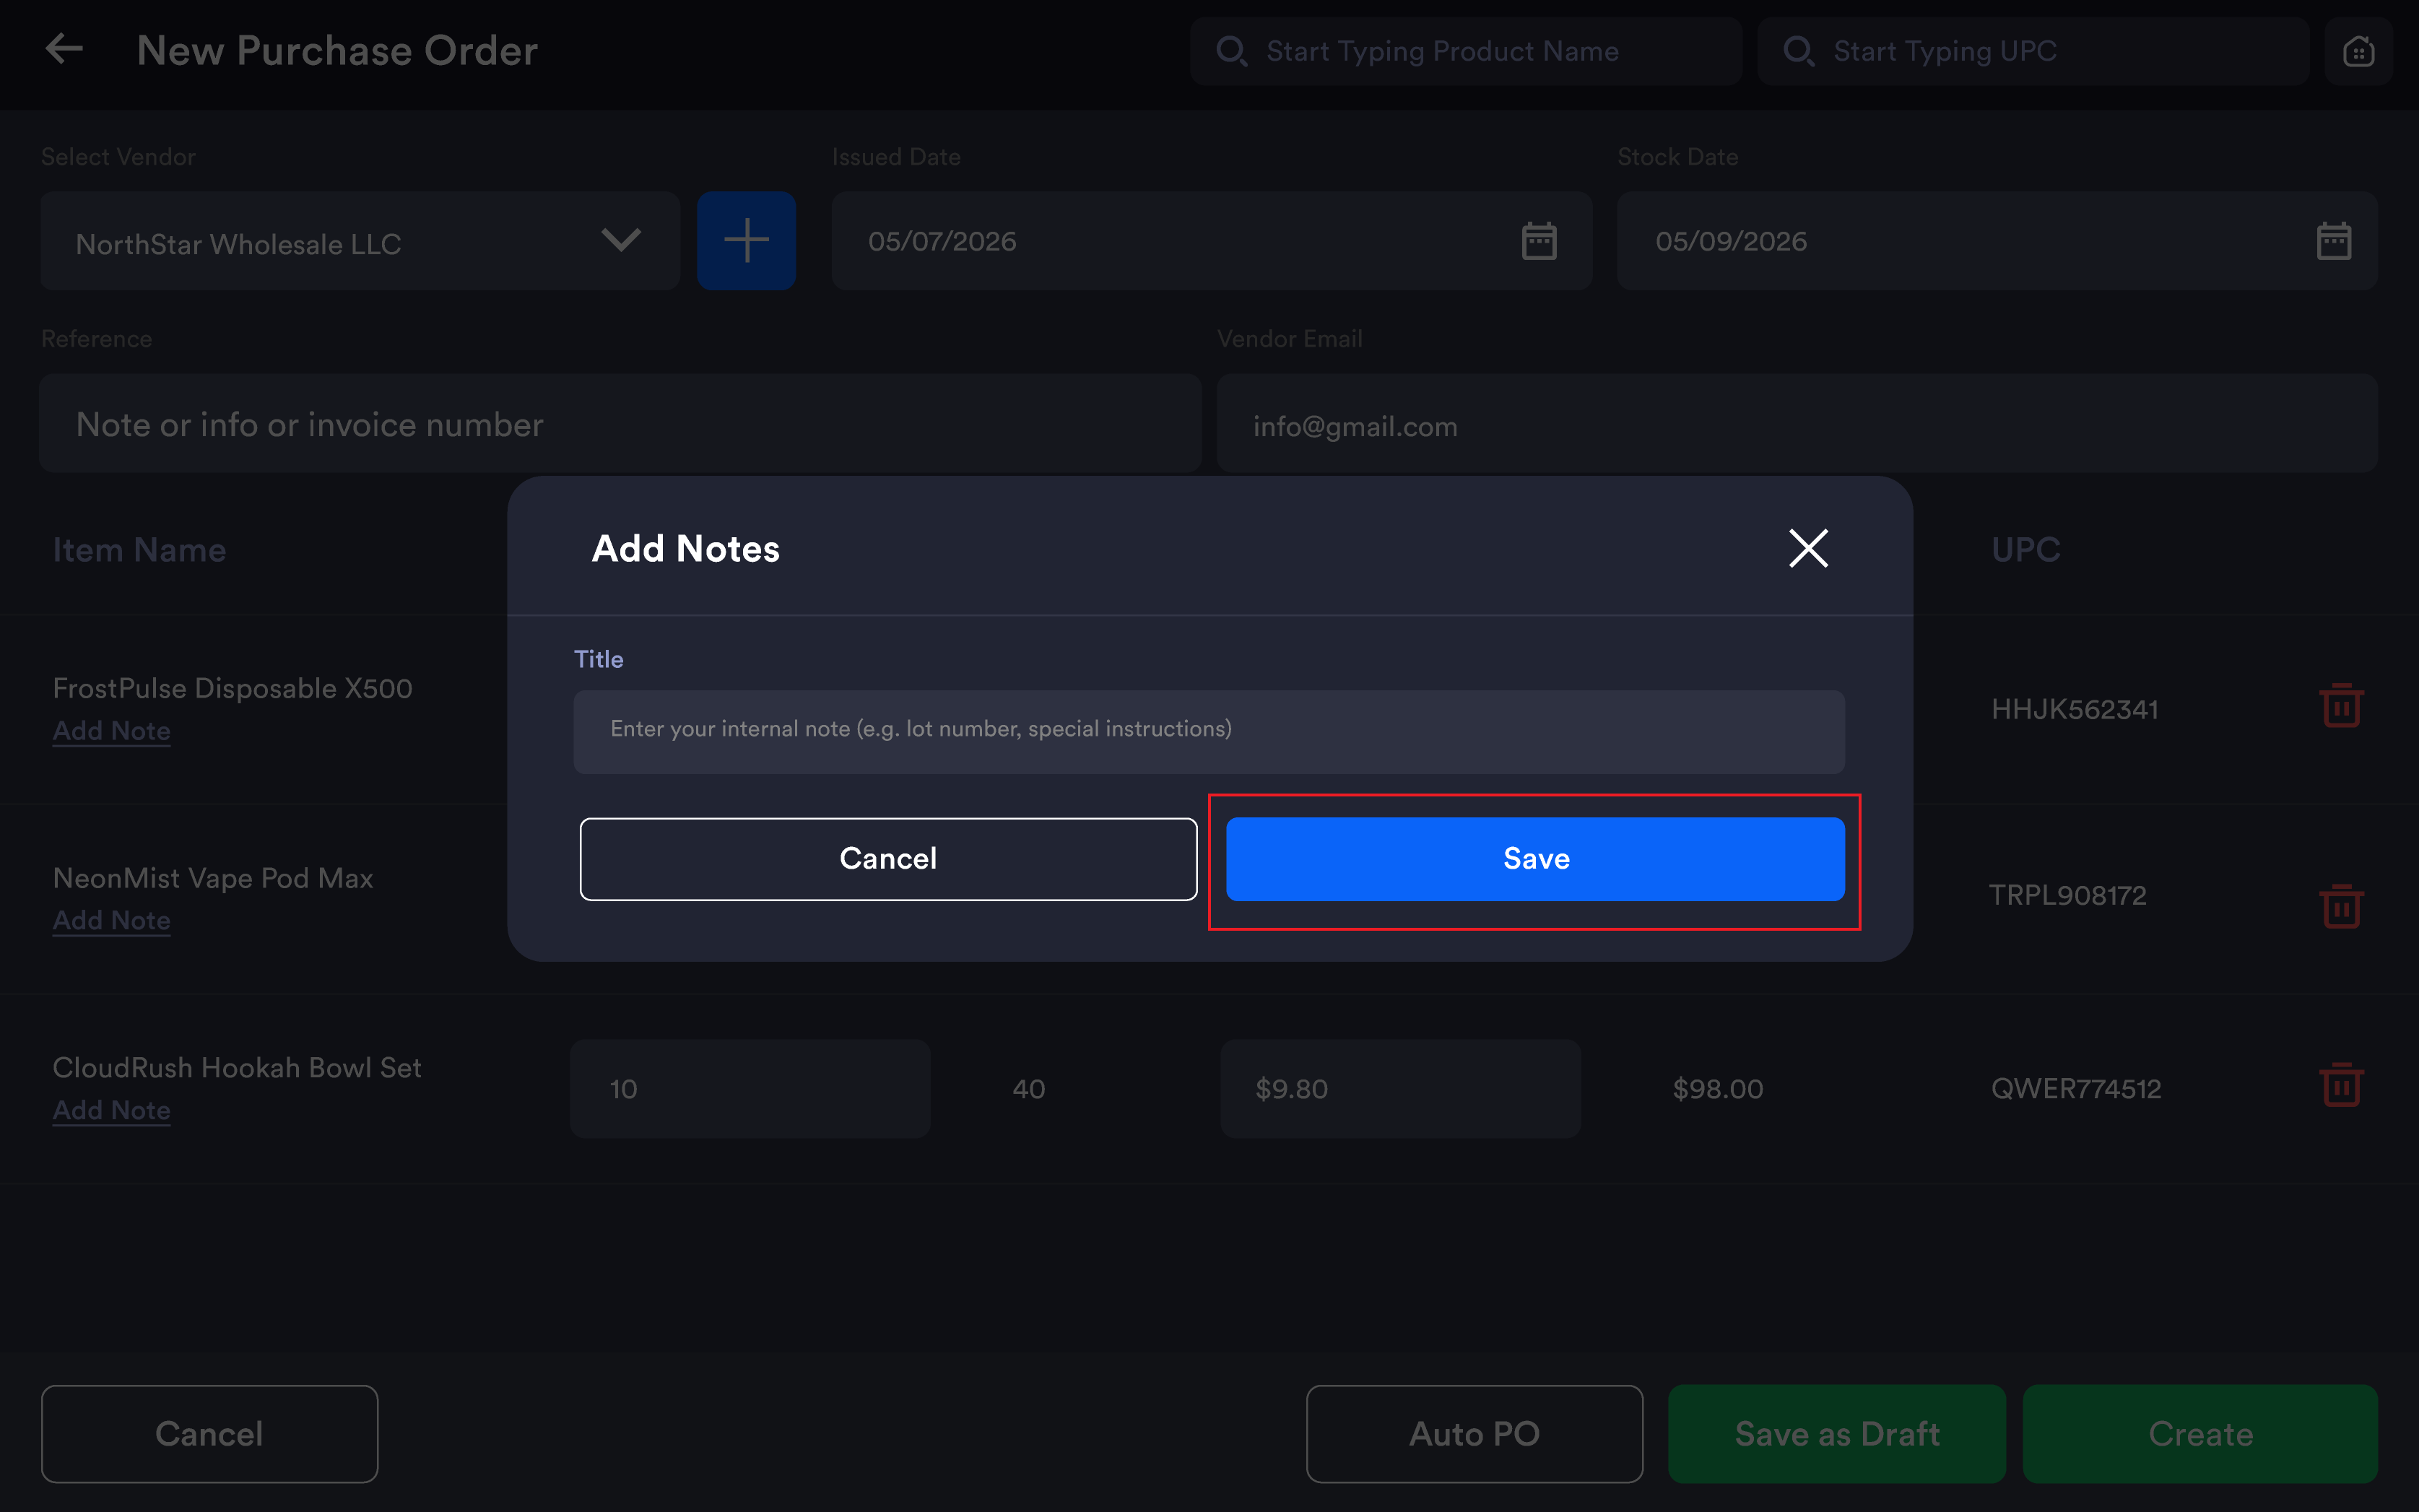This screenshot has height=1512, width=2419.
Task: Add note to FrostPulse Disposable X500
Action: click(111, 731)
